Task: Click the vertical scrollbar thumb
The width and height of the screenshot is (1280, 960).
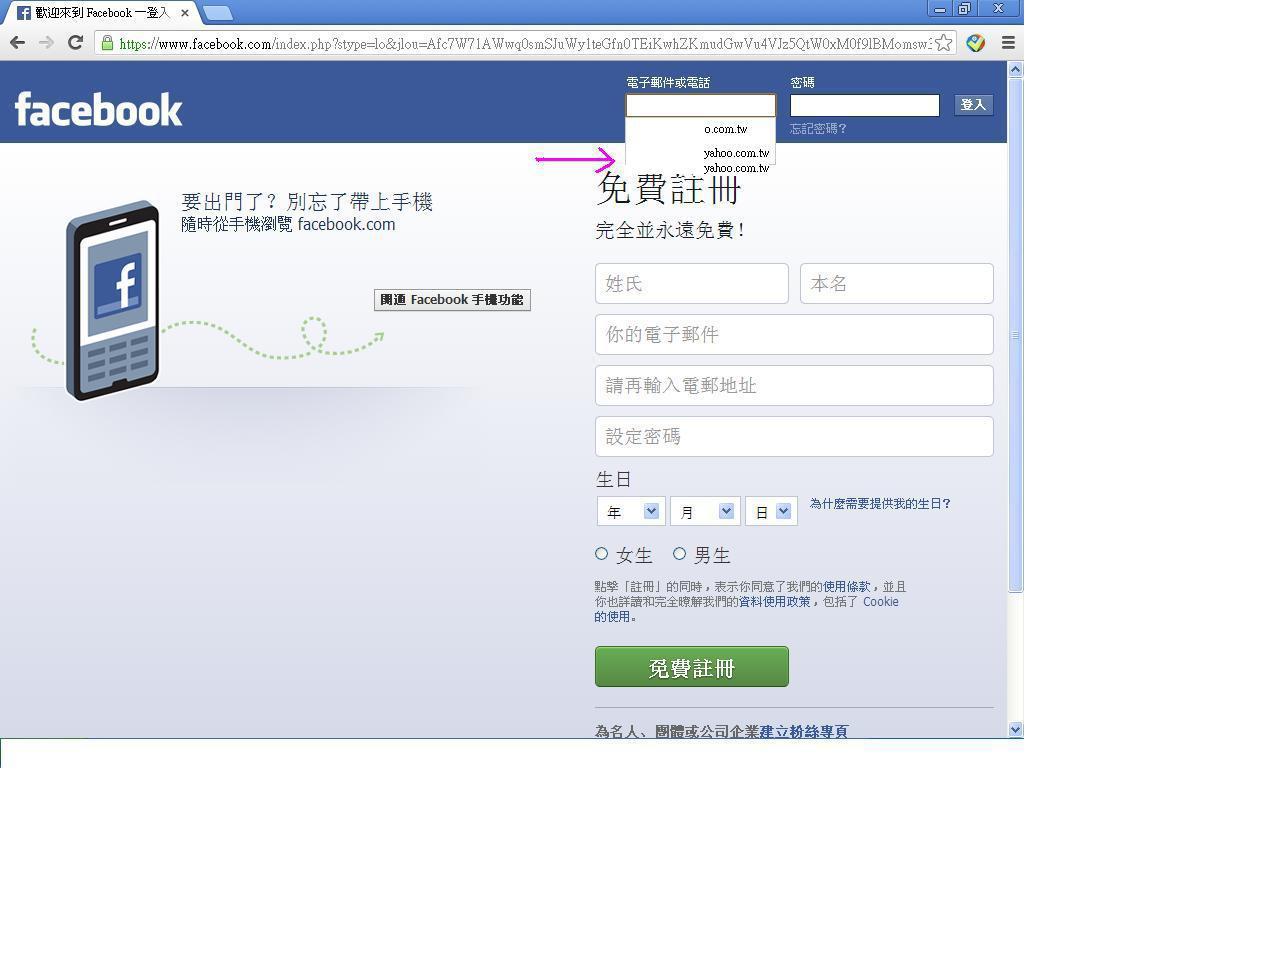Action: pyautogui.click(x=1015, y=335)
